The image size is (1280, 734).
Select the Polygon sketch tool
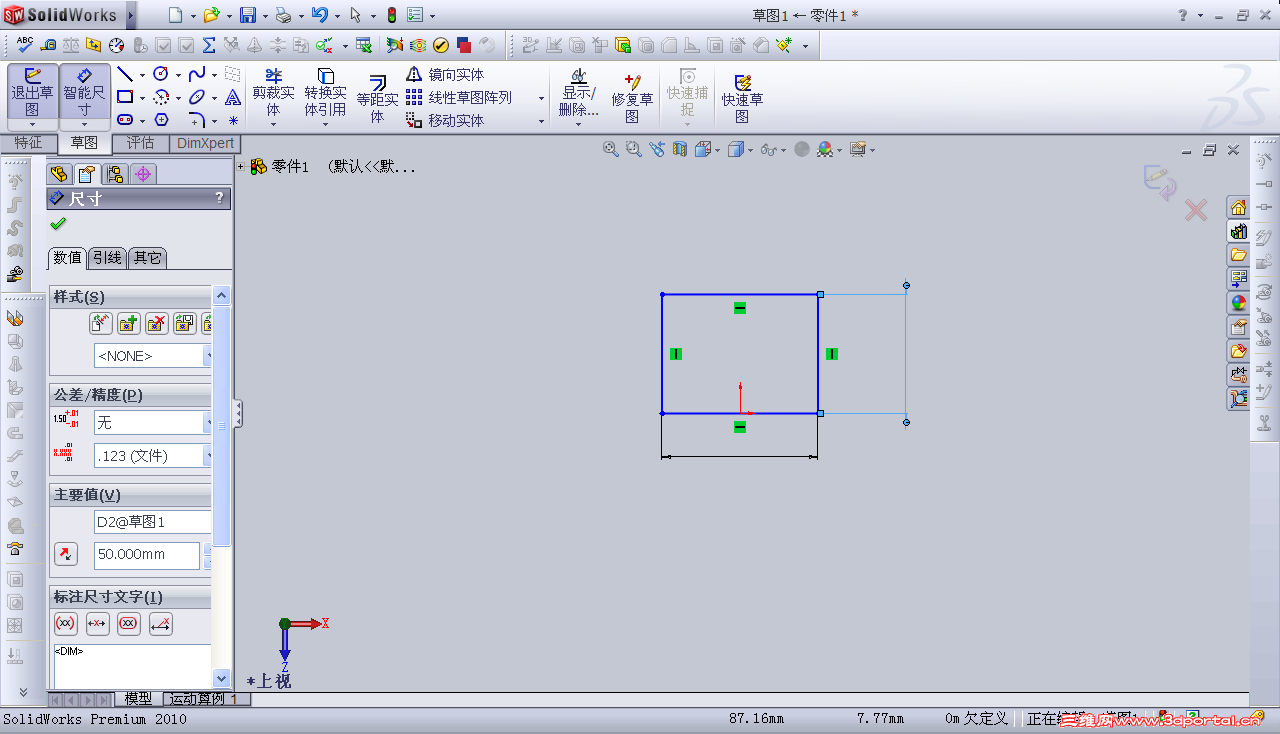161,120
